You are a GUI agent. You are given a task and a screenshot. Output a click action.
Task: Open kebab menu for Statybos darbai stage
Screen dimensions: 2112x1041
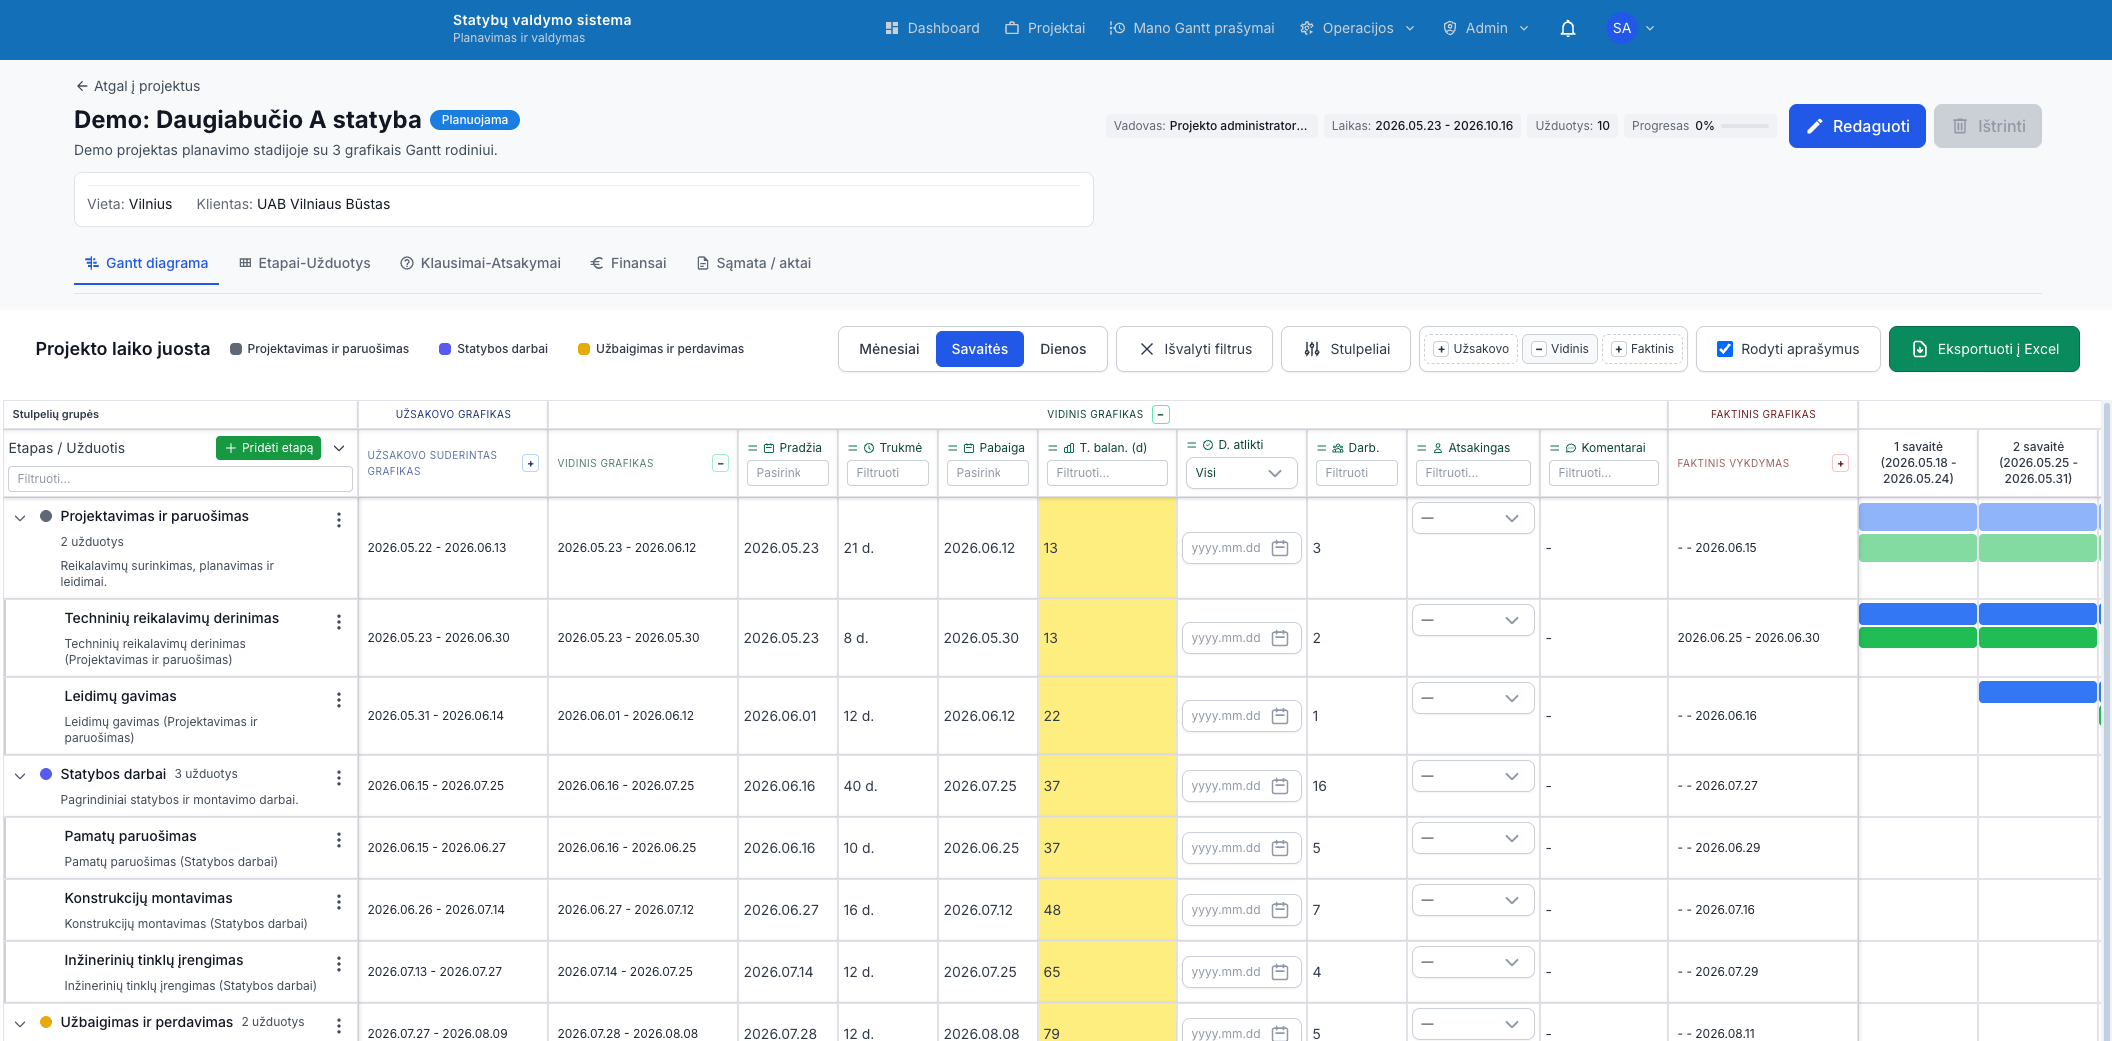339,778
